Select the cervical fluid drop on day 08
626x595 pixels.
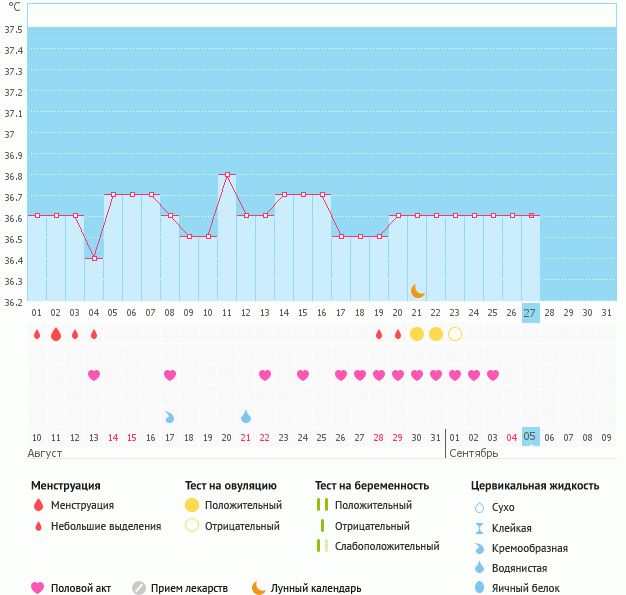[x=170, y=416]
